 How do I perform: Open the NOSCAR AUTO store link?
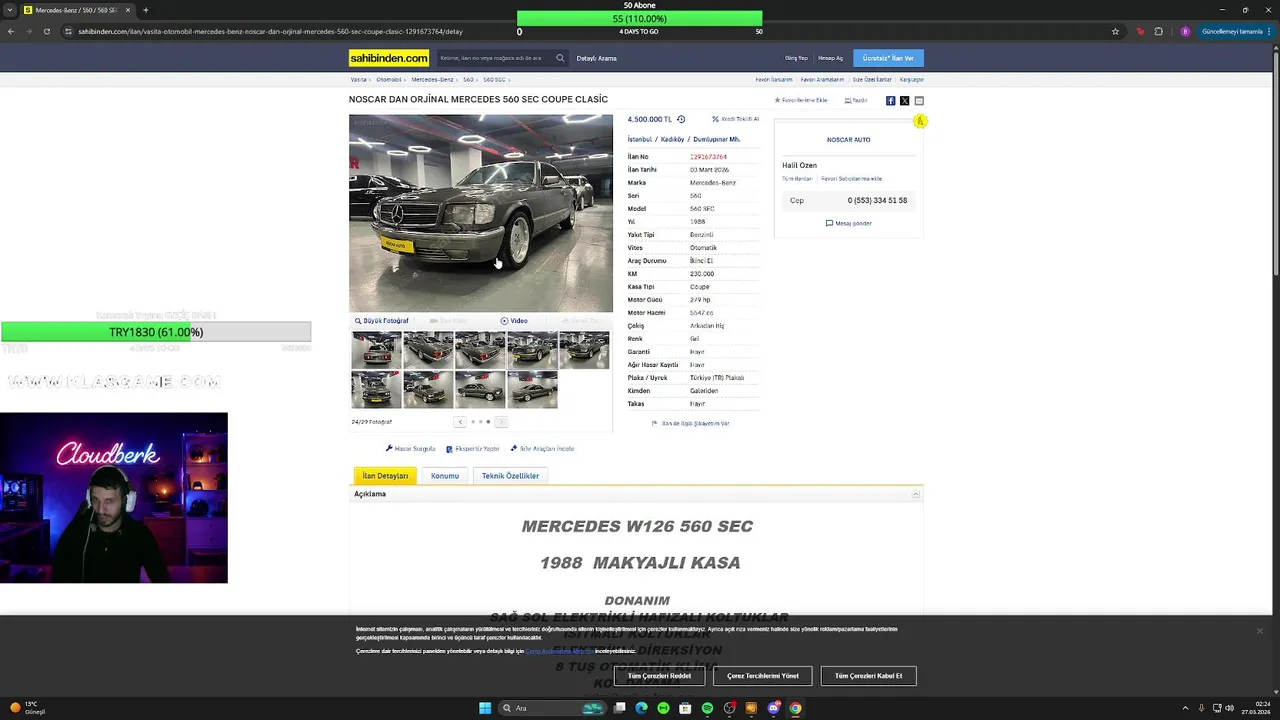pyautogui.click(x=848, y=140)
